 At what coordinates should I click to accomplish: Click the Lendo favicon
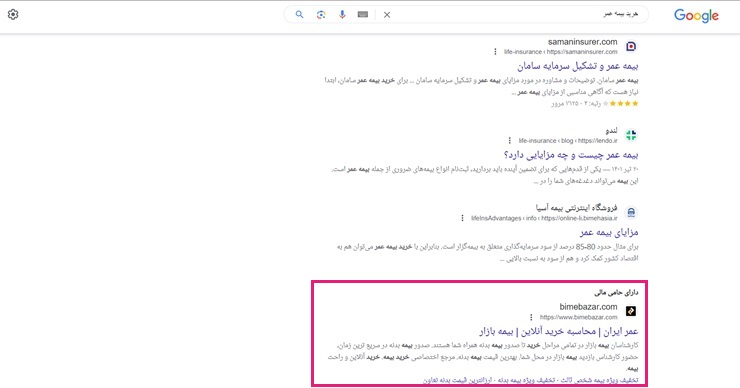pos(631,135)
